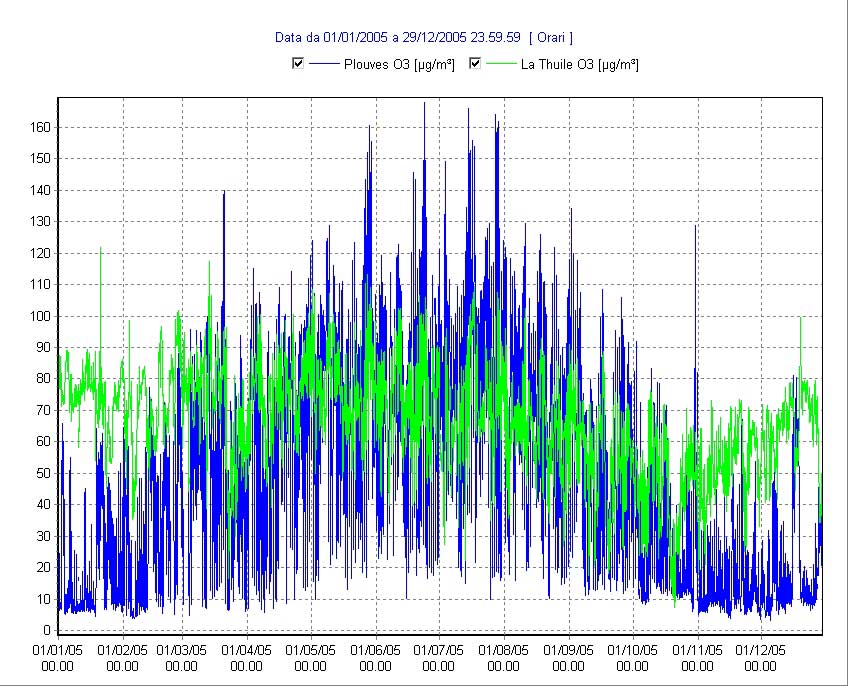Click the y-axis value 40
Viewport: 848px width, 686px height.
tap(43, 504)
